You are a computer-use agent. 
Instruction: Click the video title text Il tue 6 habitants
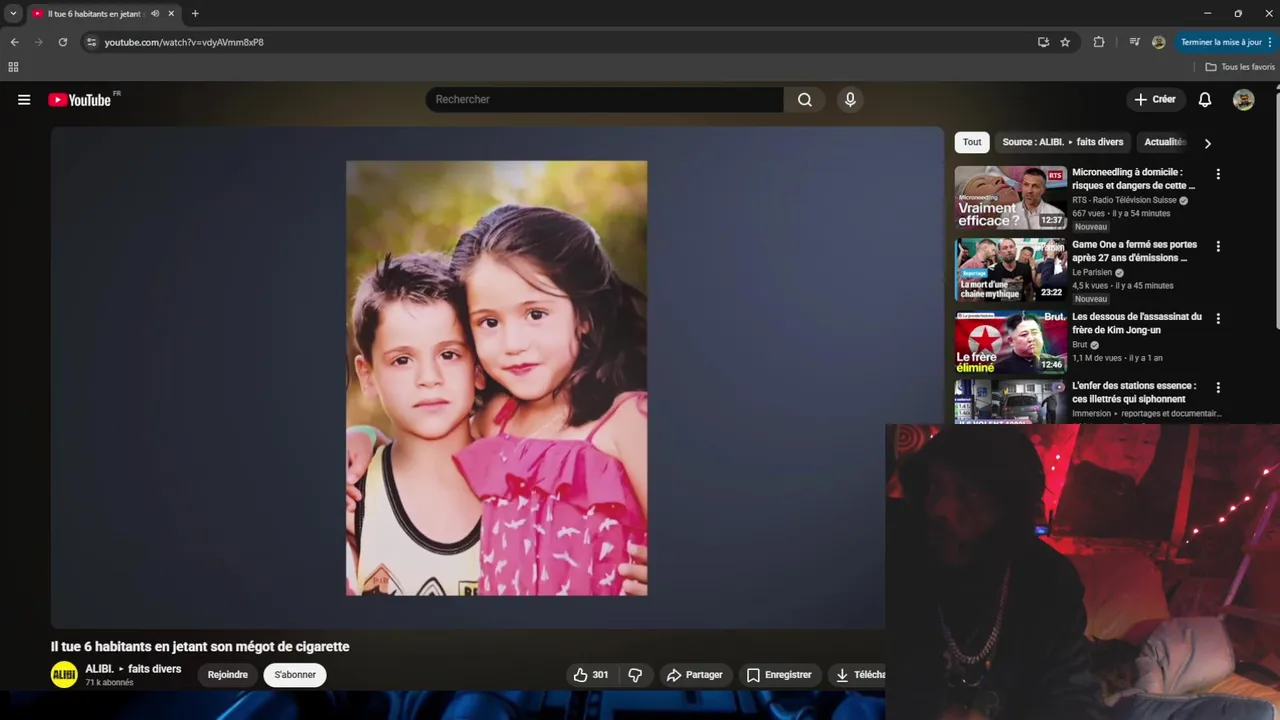click(200, 647)
